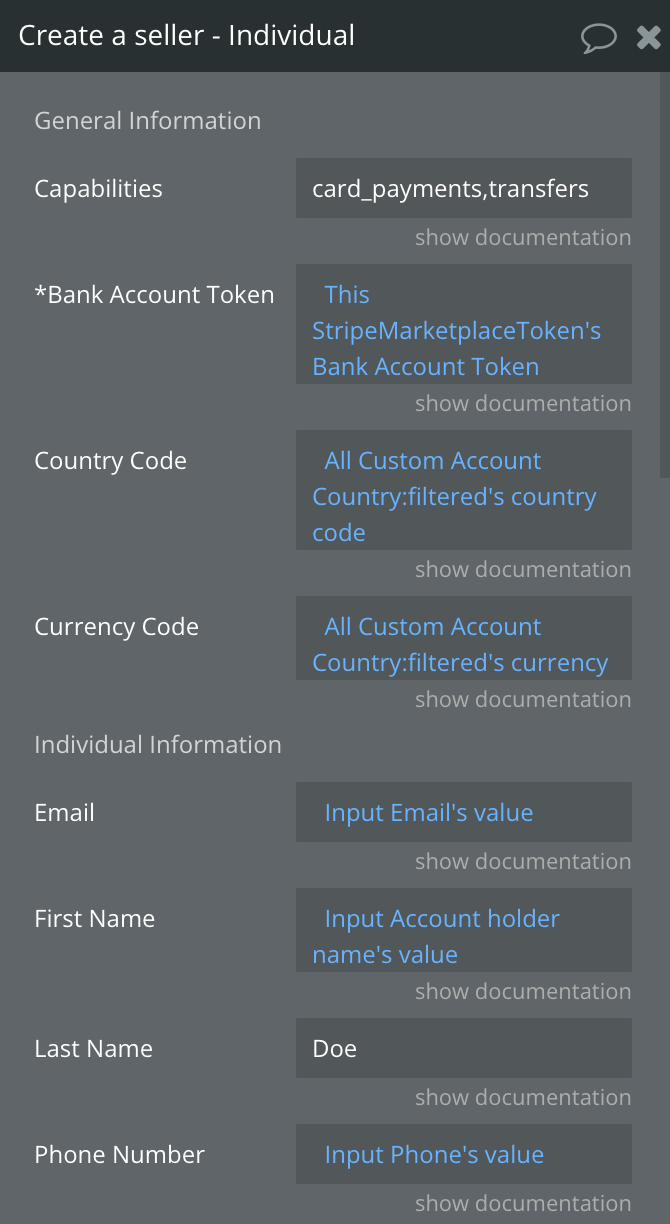The height and width of the screenshot is (1224, 670).
Task: Show documentation under Country Code
Action: pos(523,570)
